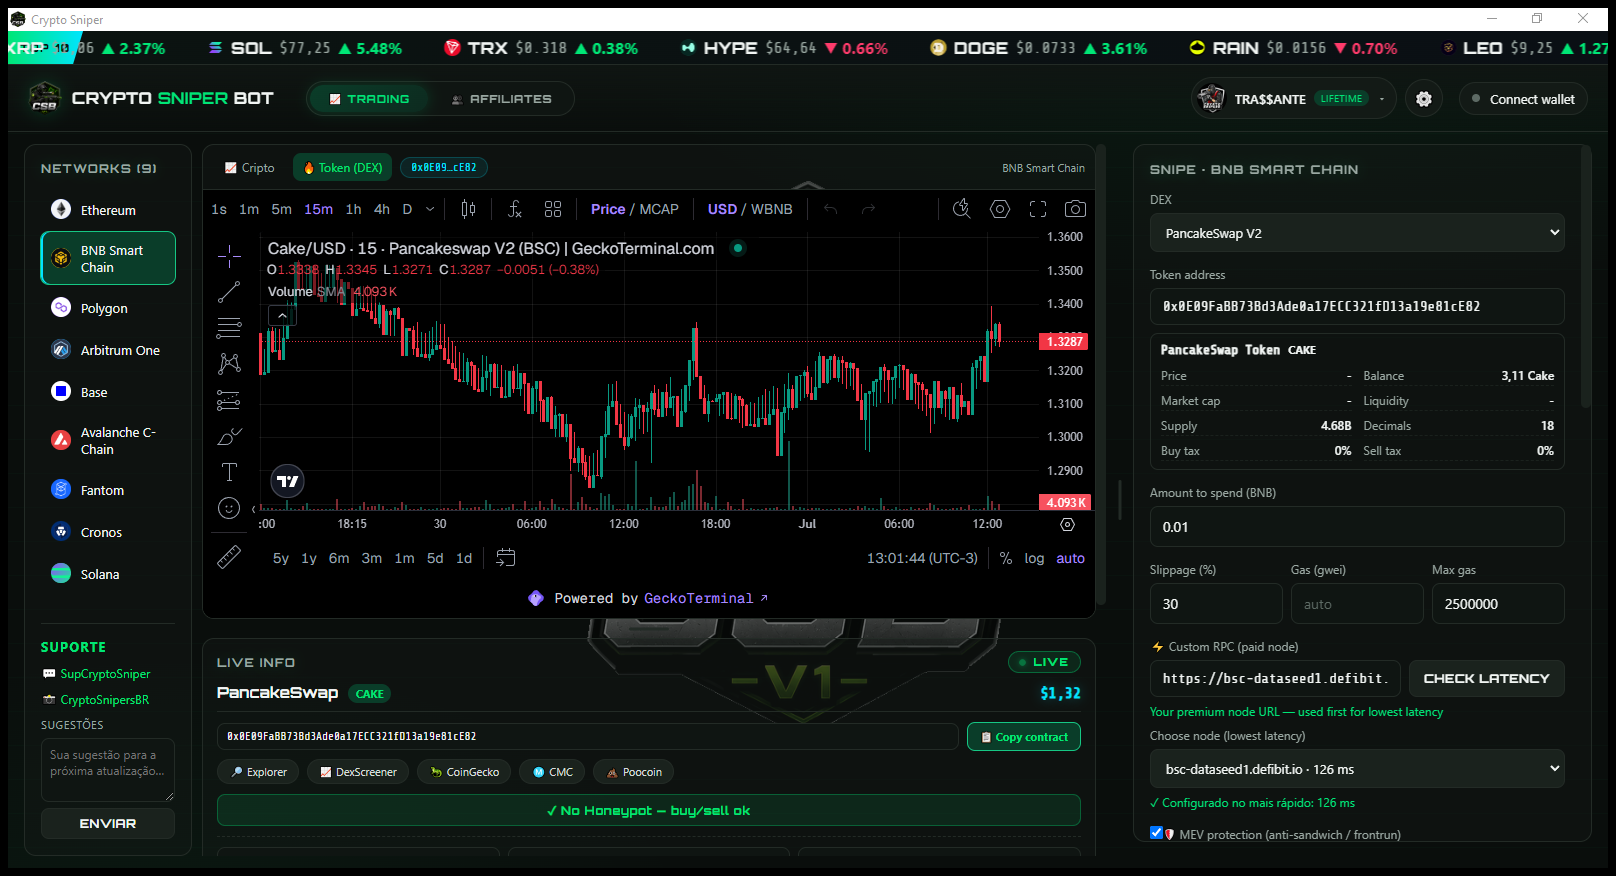The width and height of the screenshot is (1616, 876).
Task: Select the Ethereum network
Action: [108, 210]
